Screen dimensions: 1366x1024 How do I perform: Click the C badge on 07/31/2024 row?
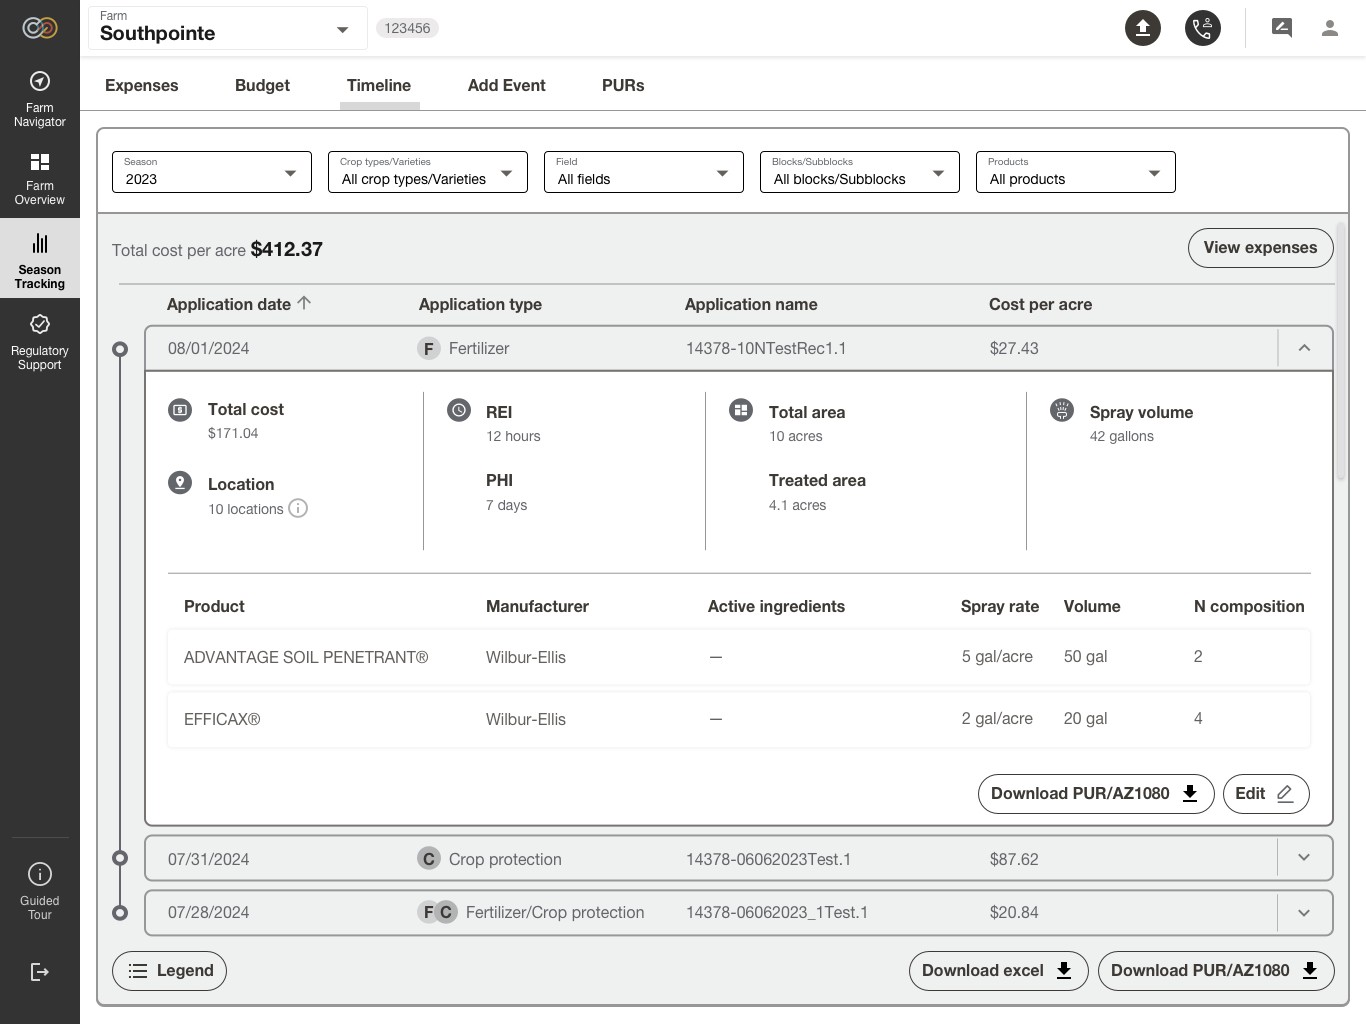click(x=429, y=859)
